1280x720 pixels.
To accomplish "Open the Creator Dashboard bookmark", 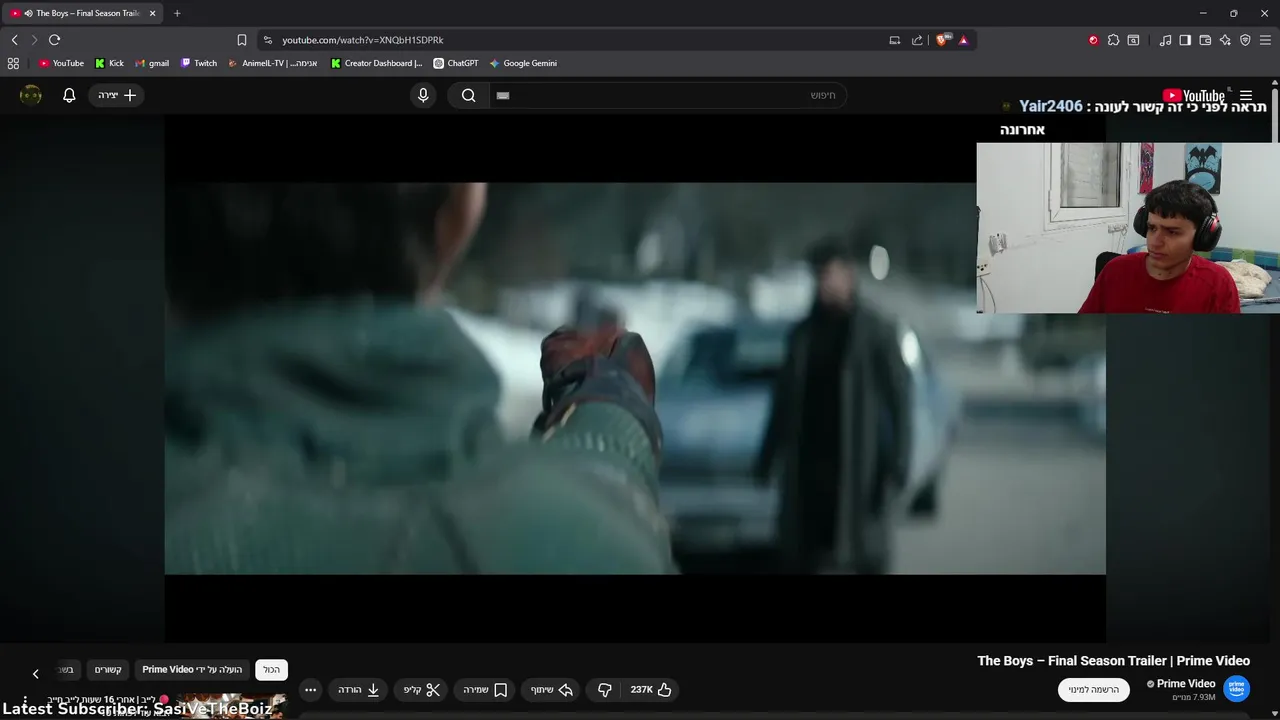I will (x=377, y=63).
